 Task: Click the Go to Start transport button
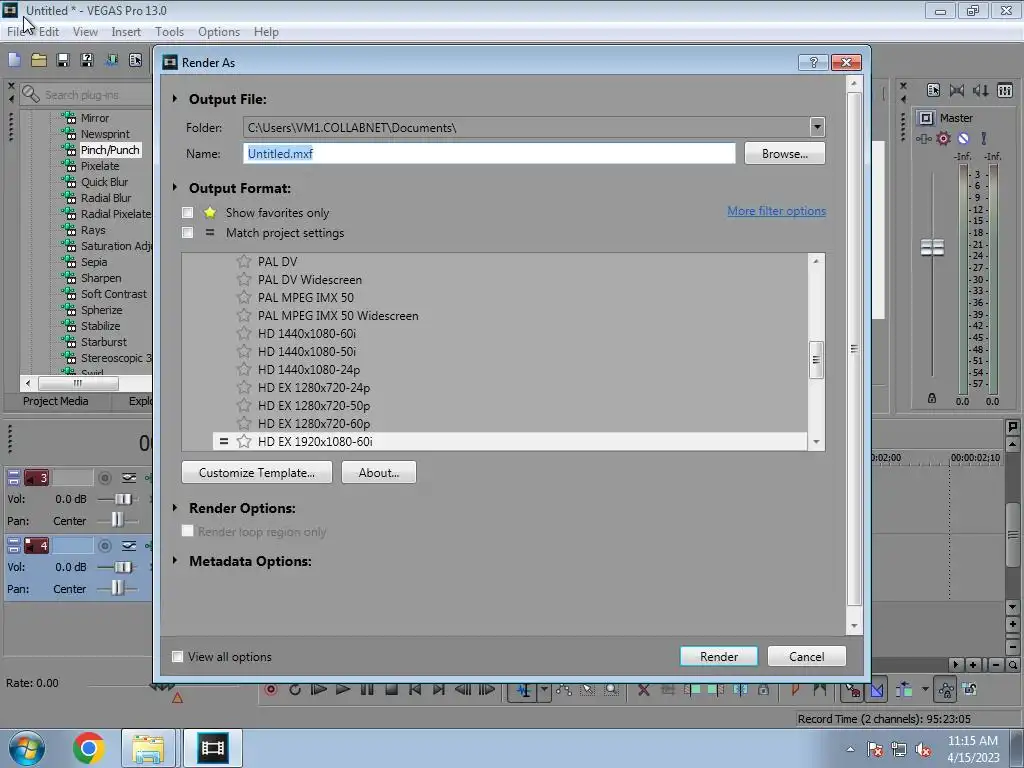tap(415, 690)
